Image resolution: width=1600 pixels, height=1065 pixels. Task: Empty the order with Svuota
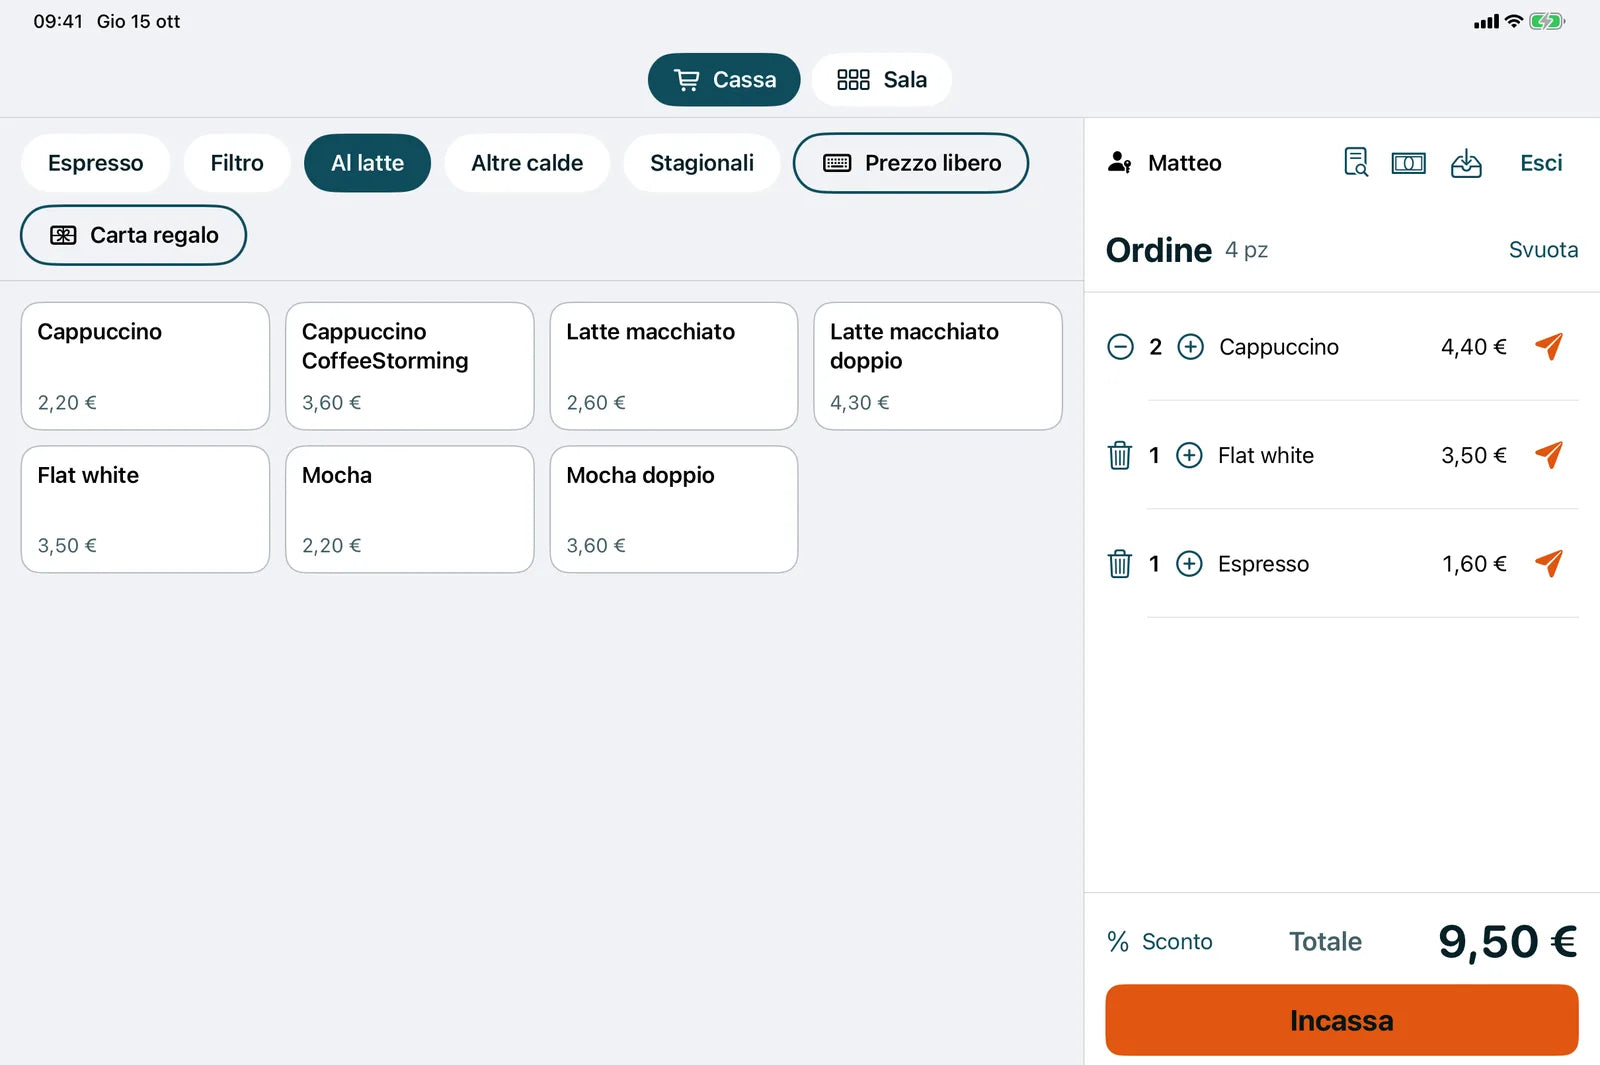point(1543,250)
